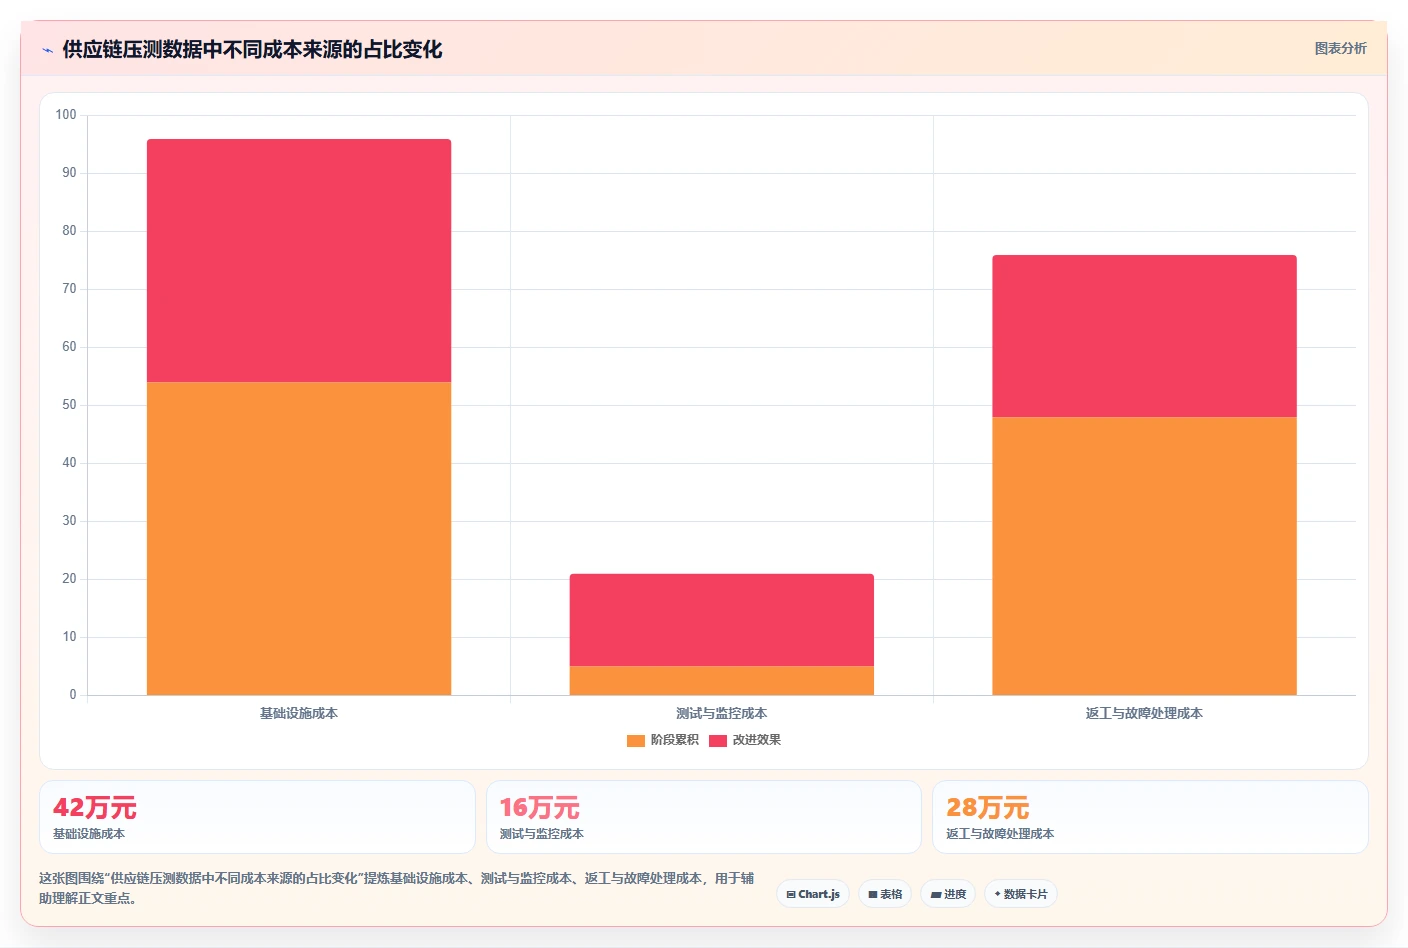Click the chart title pulse icon

point(47,50)
